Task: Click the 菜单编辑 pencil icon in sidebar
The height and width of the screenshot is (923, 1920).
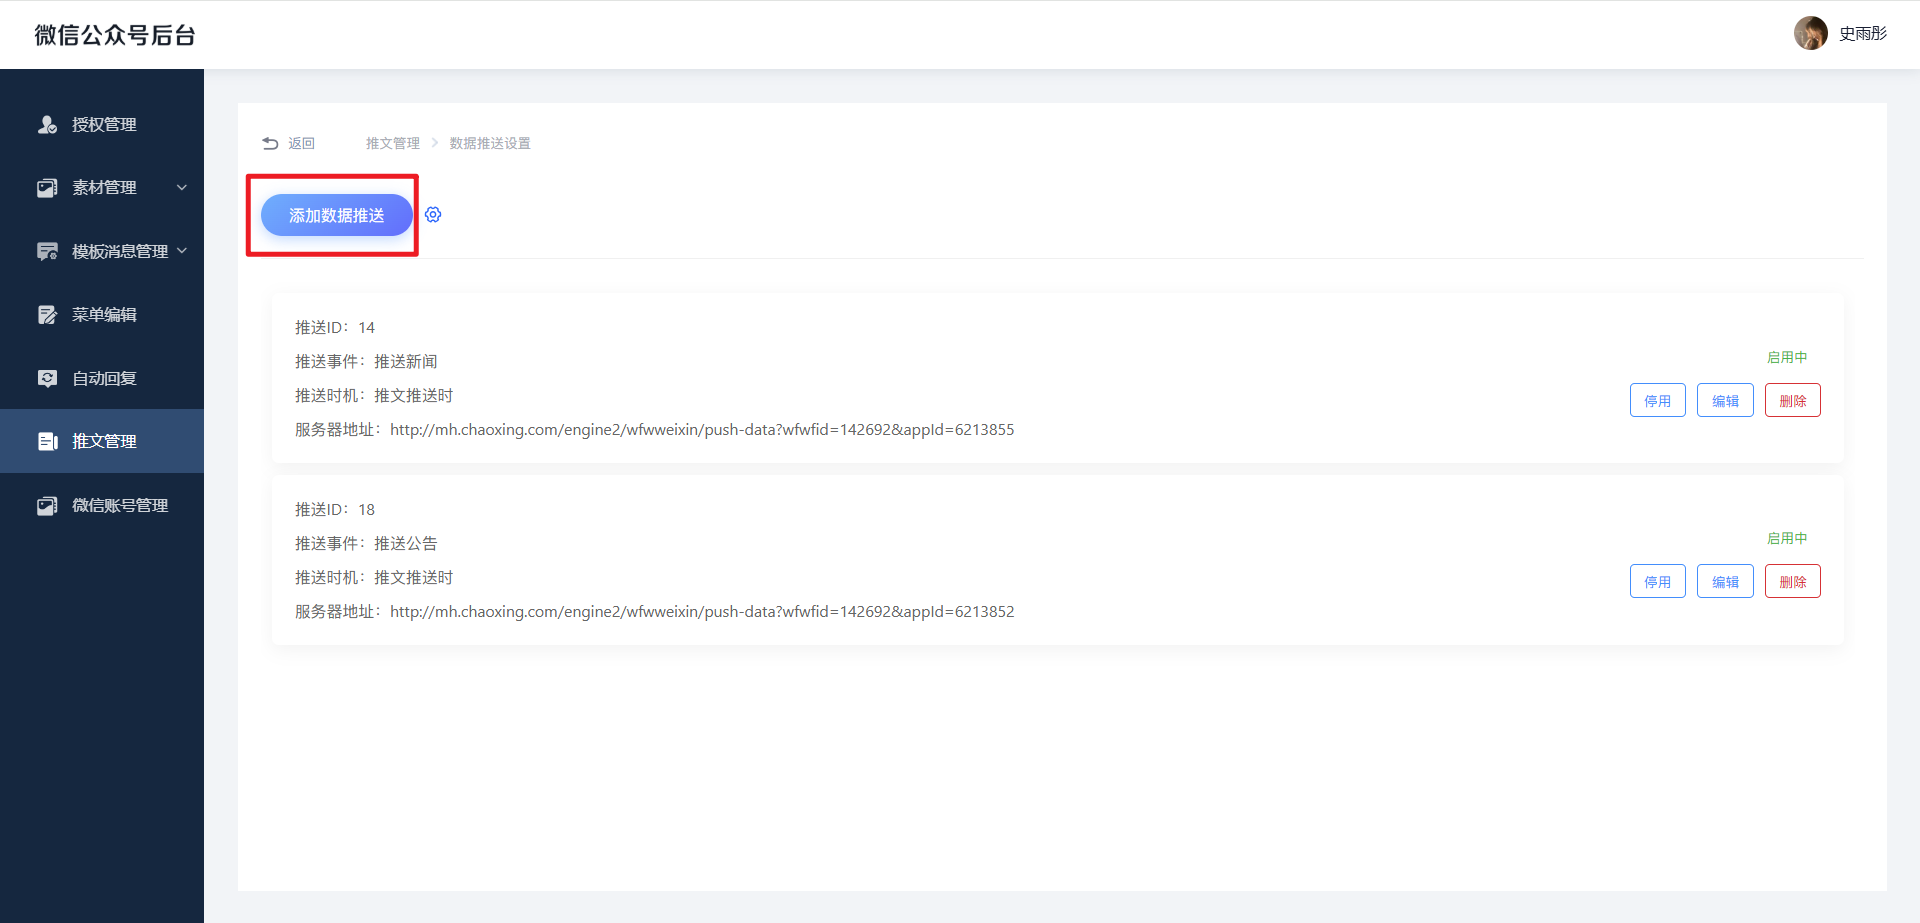Action: [47, 315]
